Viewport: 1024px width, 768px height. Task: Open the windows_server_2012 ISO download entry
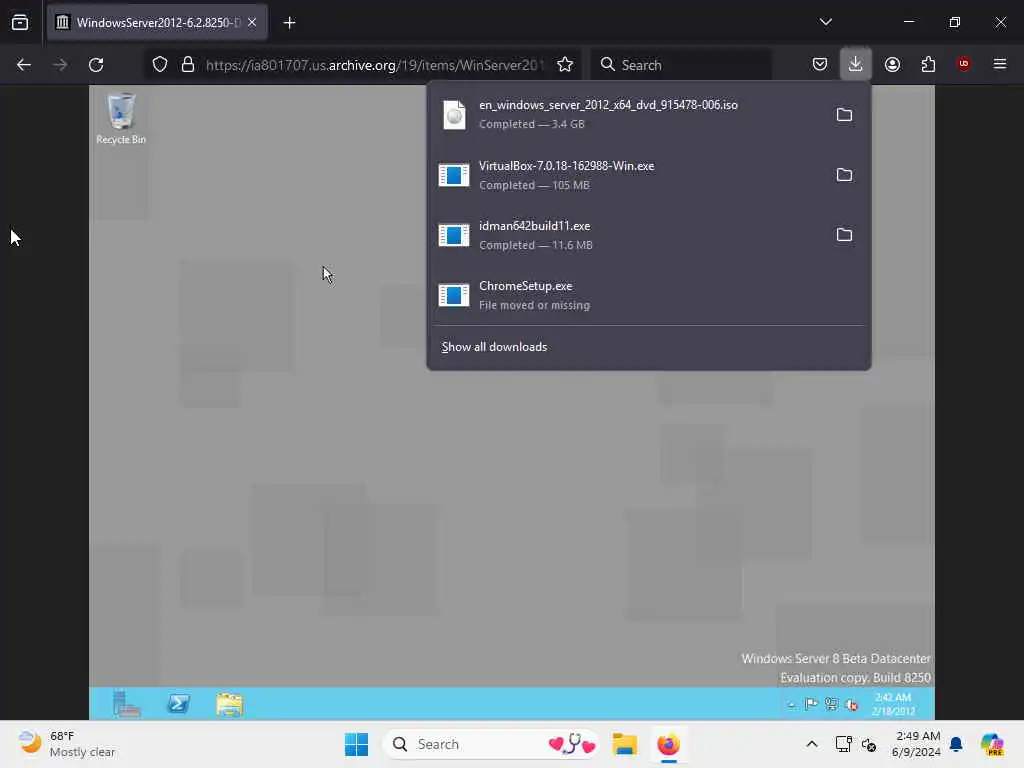click(627, 114)
